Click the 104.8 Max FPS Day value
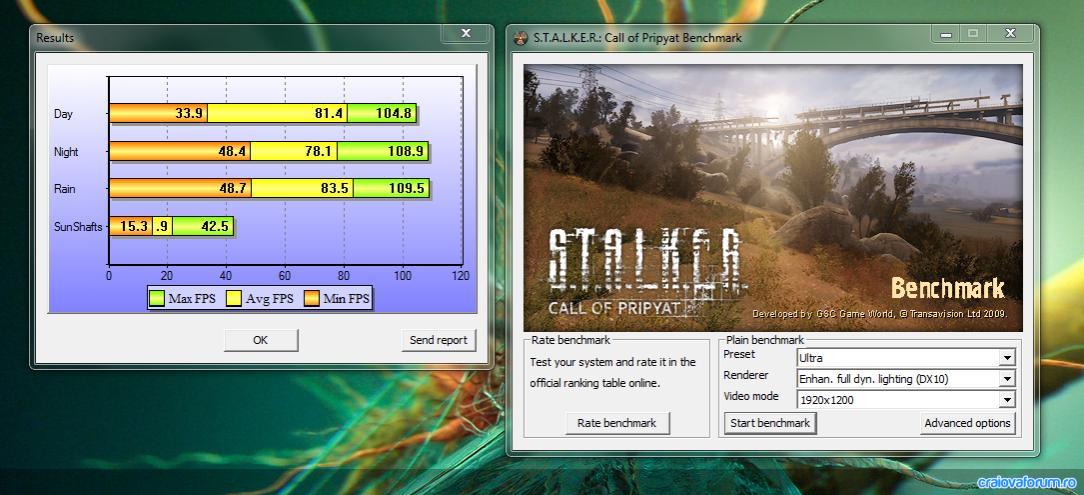Viewport: 1084px width, 495px height. pos(394,113)
